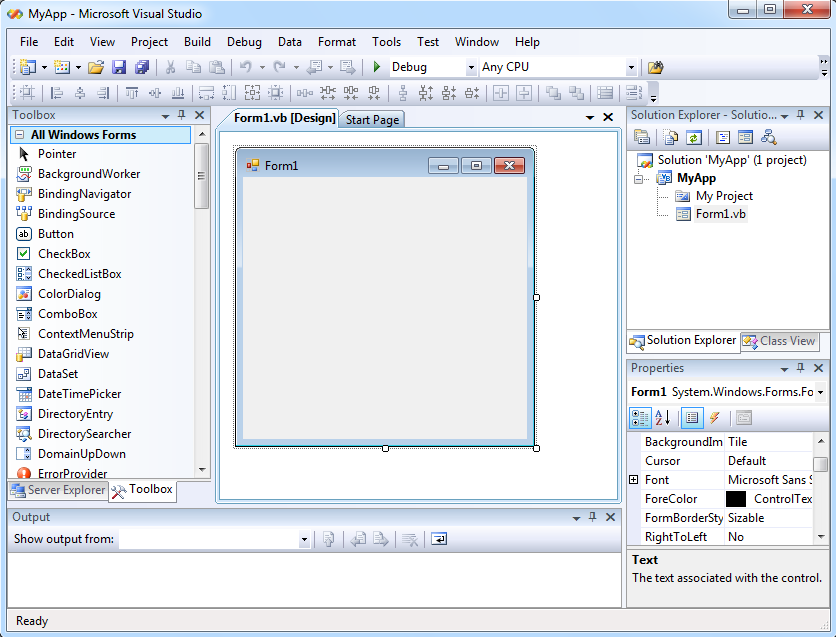This screenshot has height=637, width=836.
Task: Click Find Message in Code icon in Output
Action: point(329,539)
